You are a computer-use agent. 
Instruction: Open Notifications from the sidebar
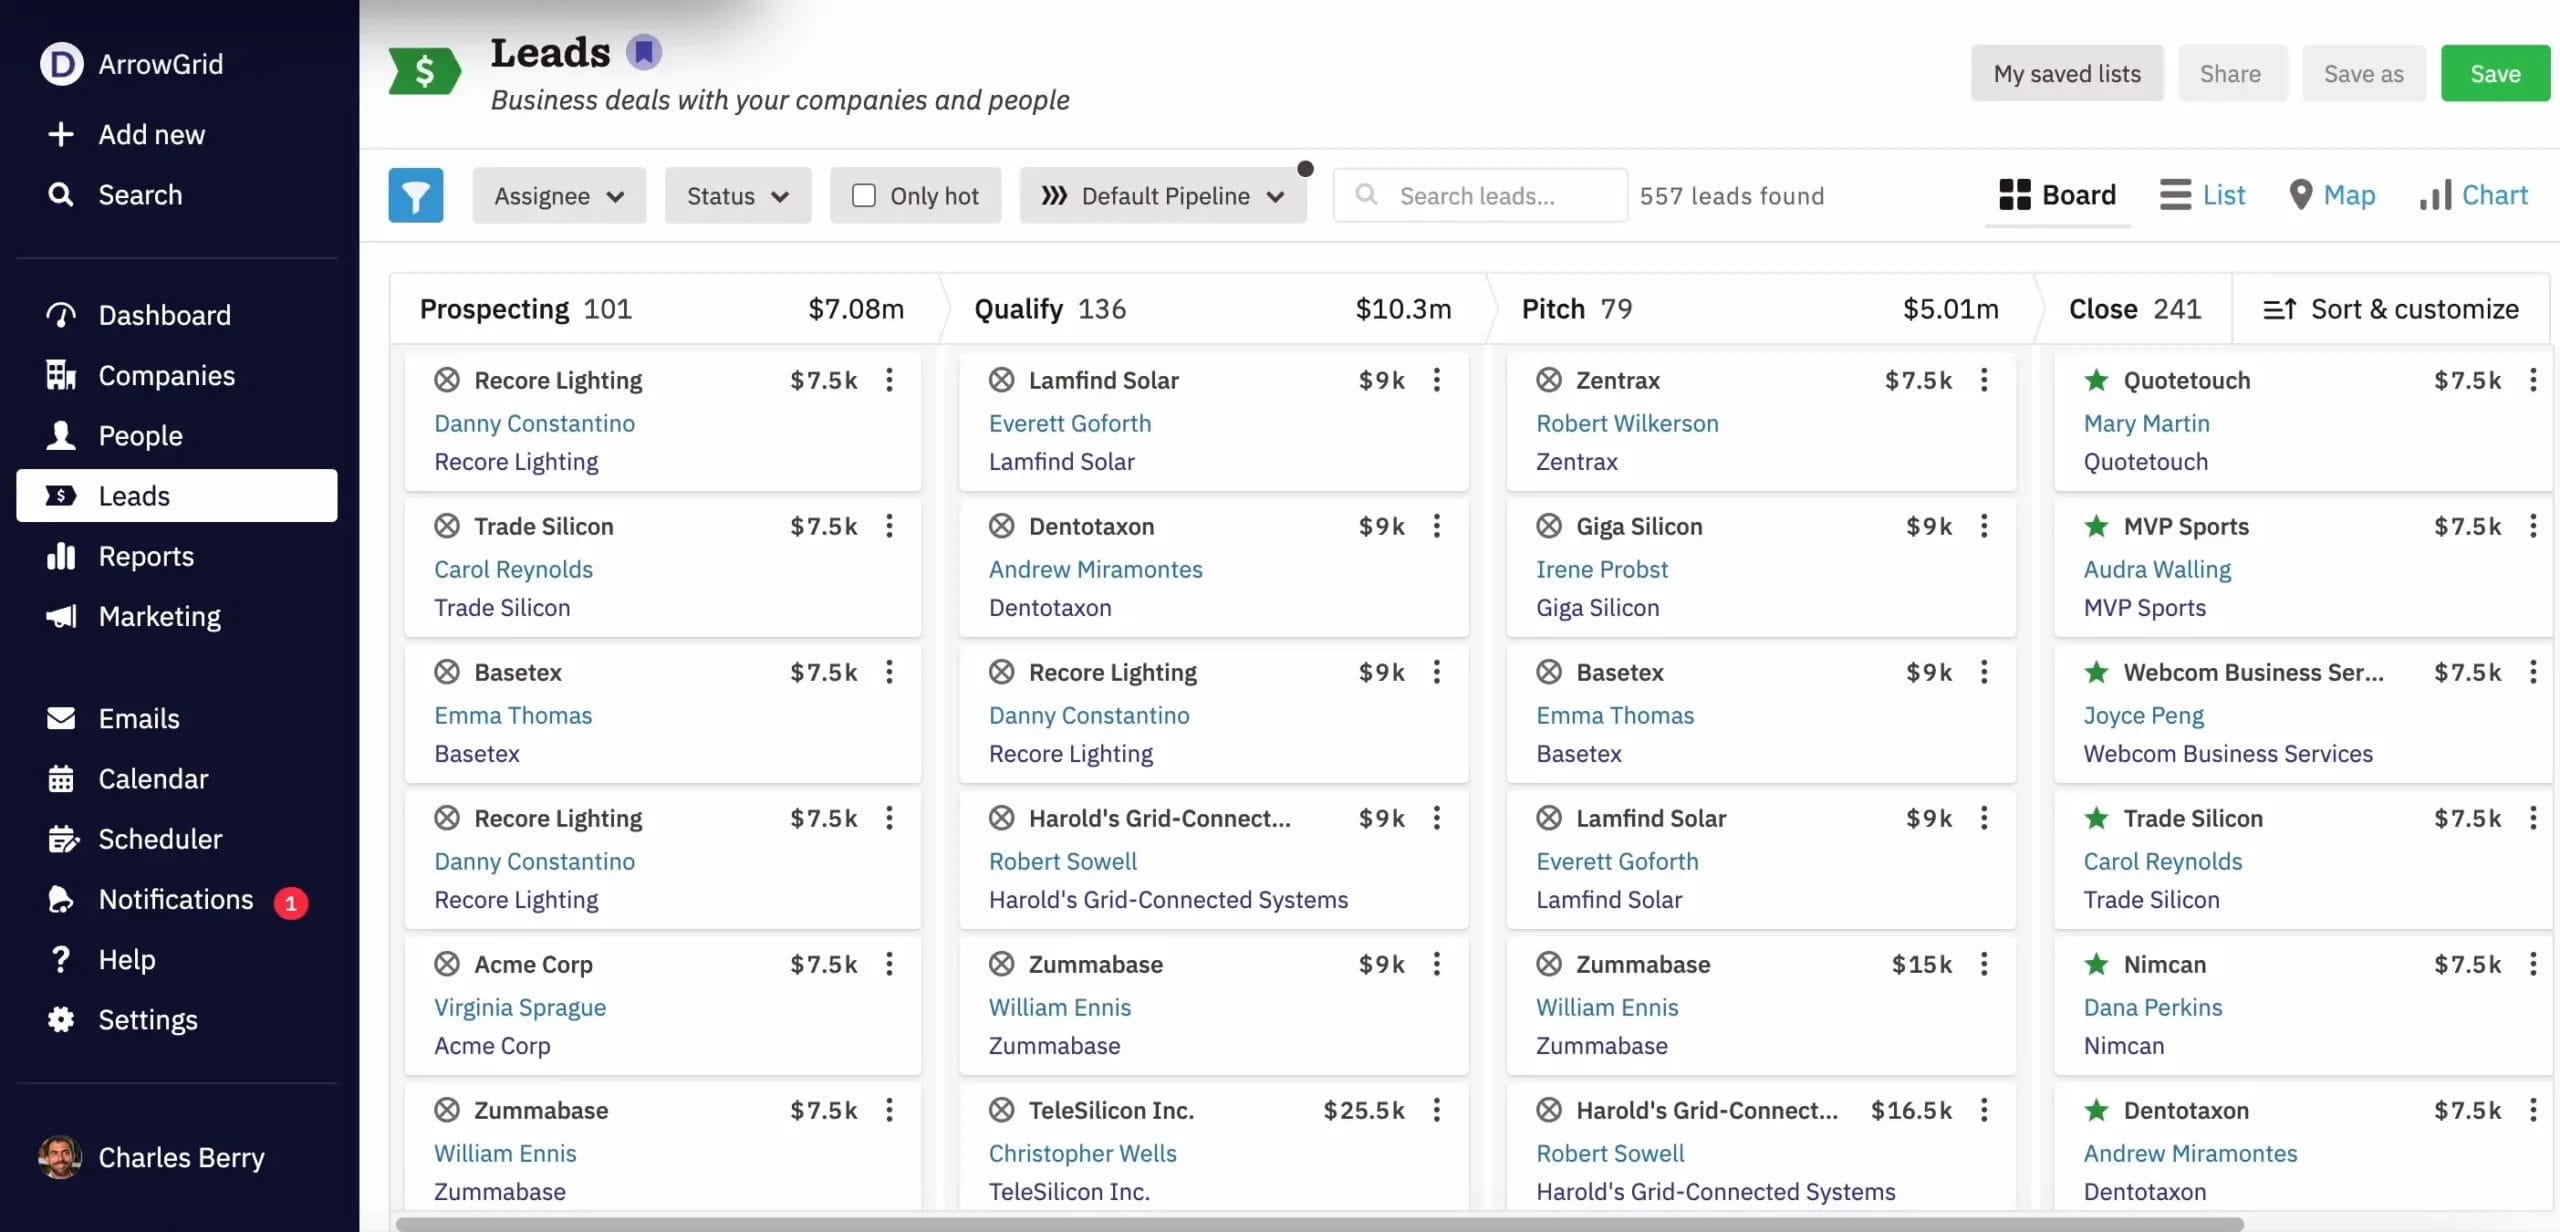[x=176, y=898]
